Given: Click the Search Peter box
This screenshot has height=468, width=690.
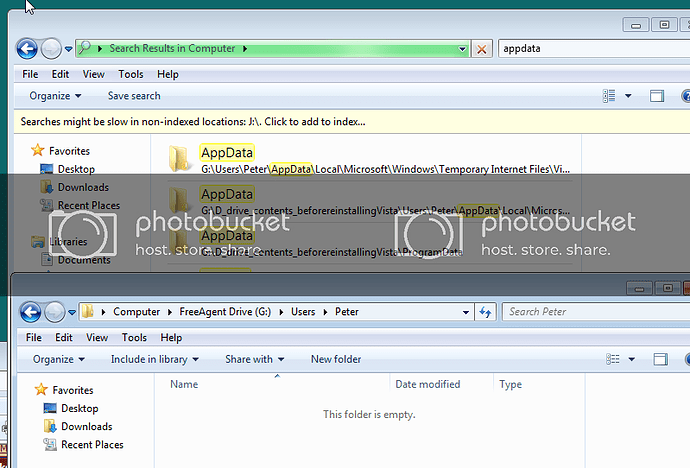Looking at the screenshot, I should point(596,312).
